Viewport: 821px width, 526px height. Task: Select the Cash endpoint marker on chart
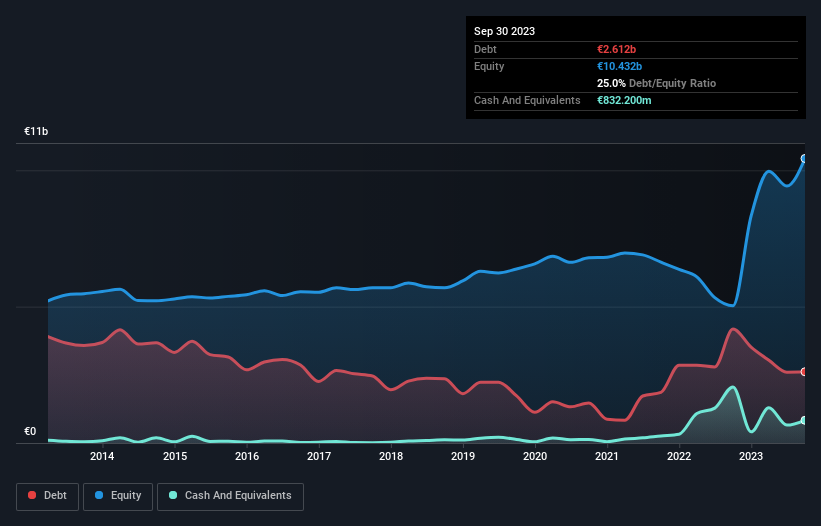click(804, 420)
